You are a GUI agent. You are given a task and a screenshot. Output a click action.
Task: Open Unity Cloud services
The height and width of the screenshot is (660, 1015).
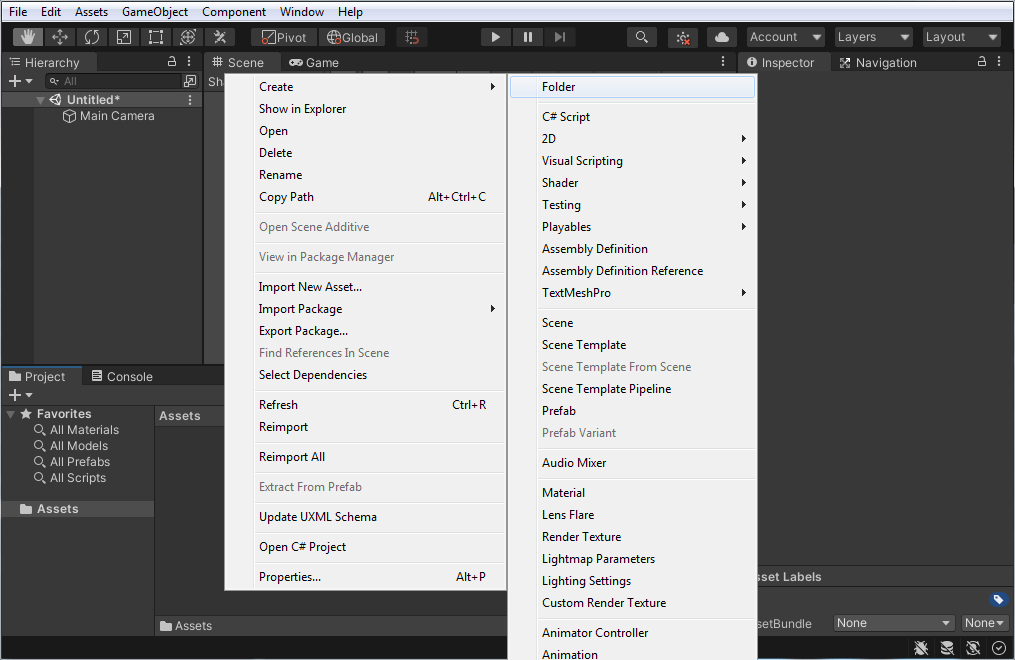tap(721, 36)
